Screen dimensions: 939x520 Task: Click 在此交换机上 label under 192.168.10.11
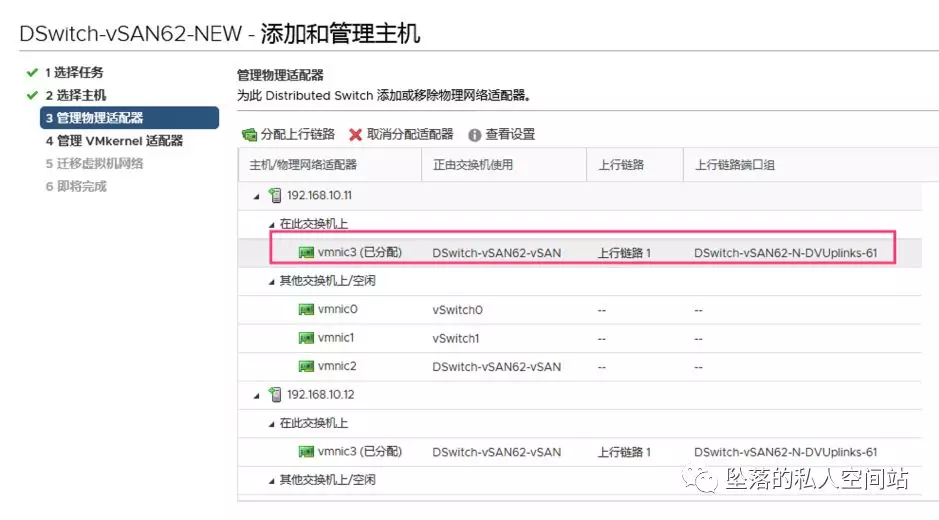click(314, 224)
